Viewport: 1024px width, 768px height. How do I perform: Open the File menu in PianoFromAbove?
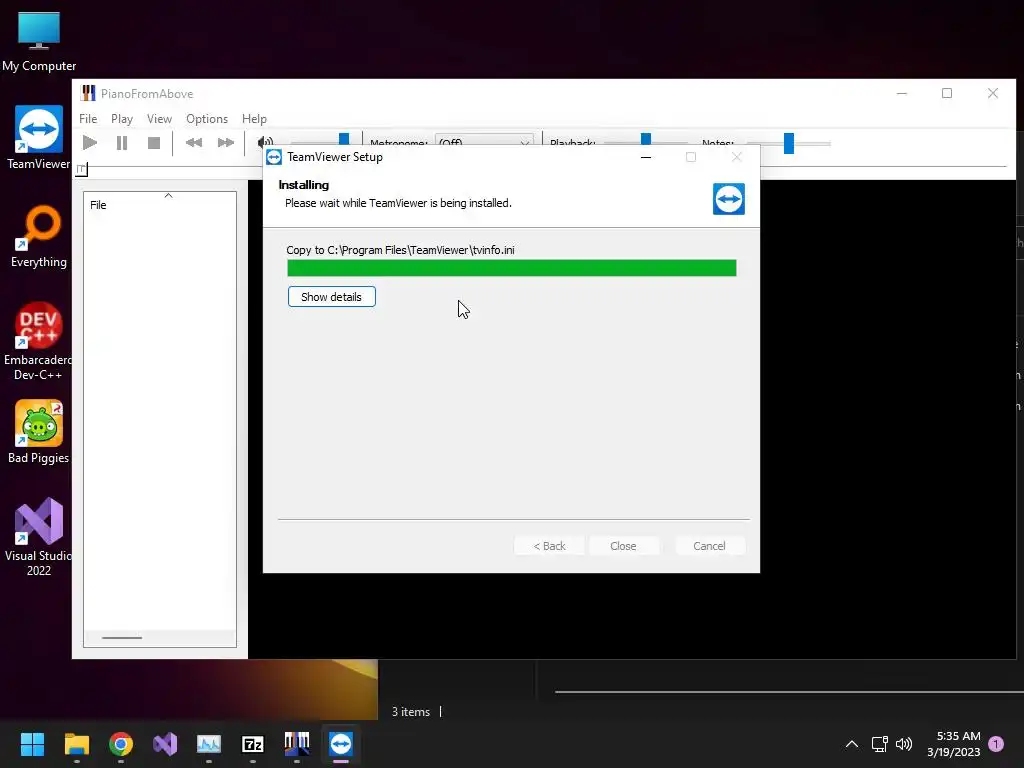[88, 119]
